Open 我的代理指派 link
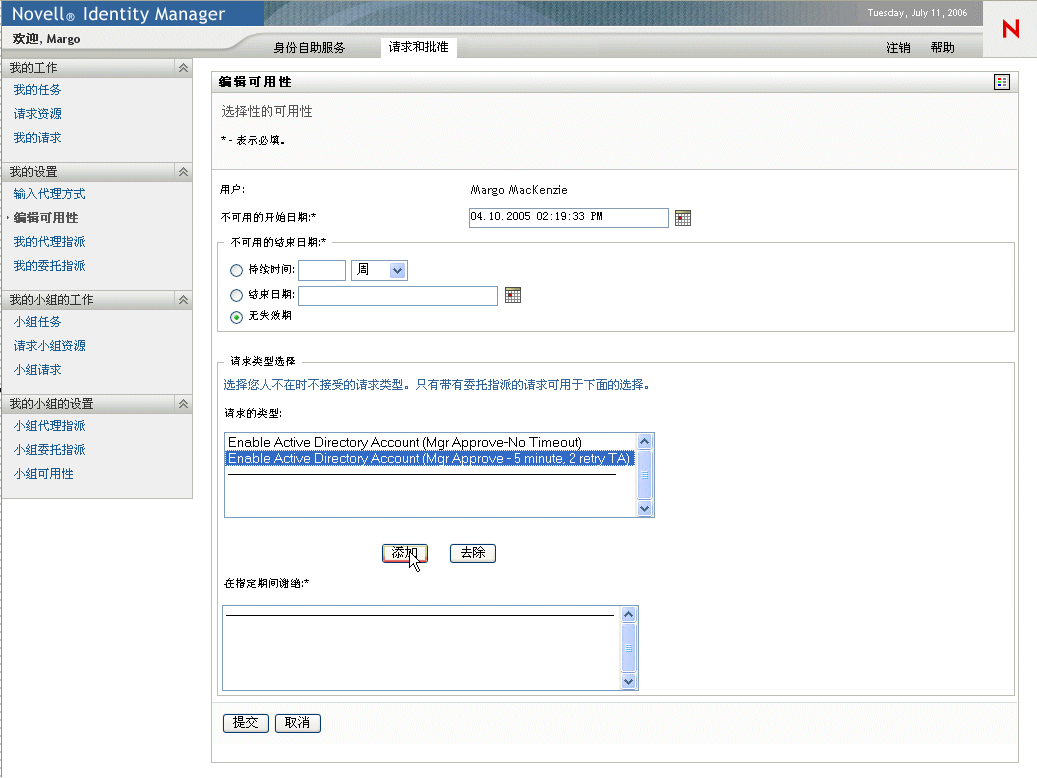 50,242
